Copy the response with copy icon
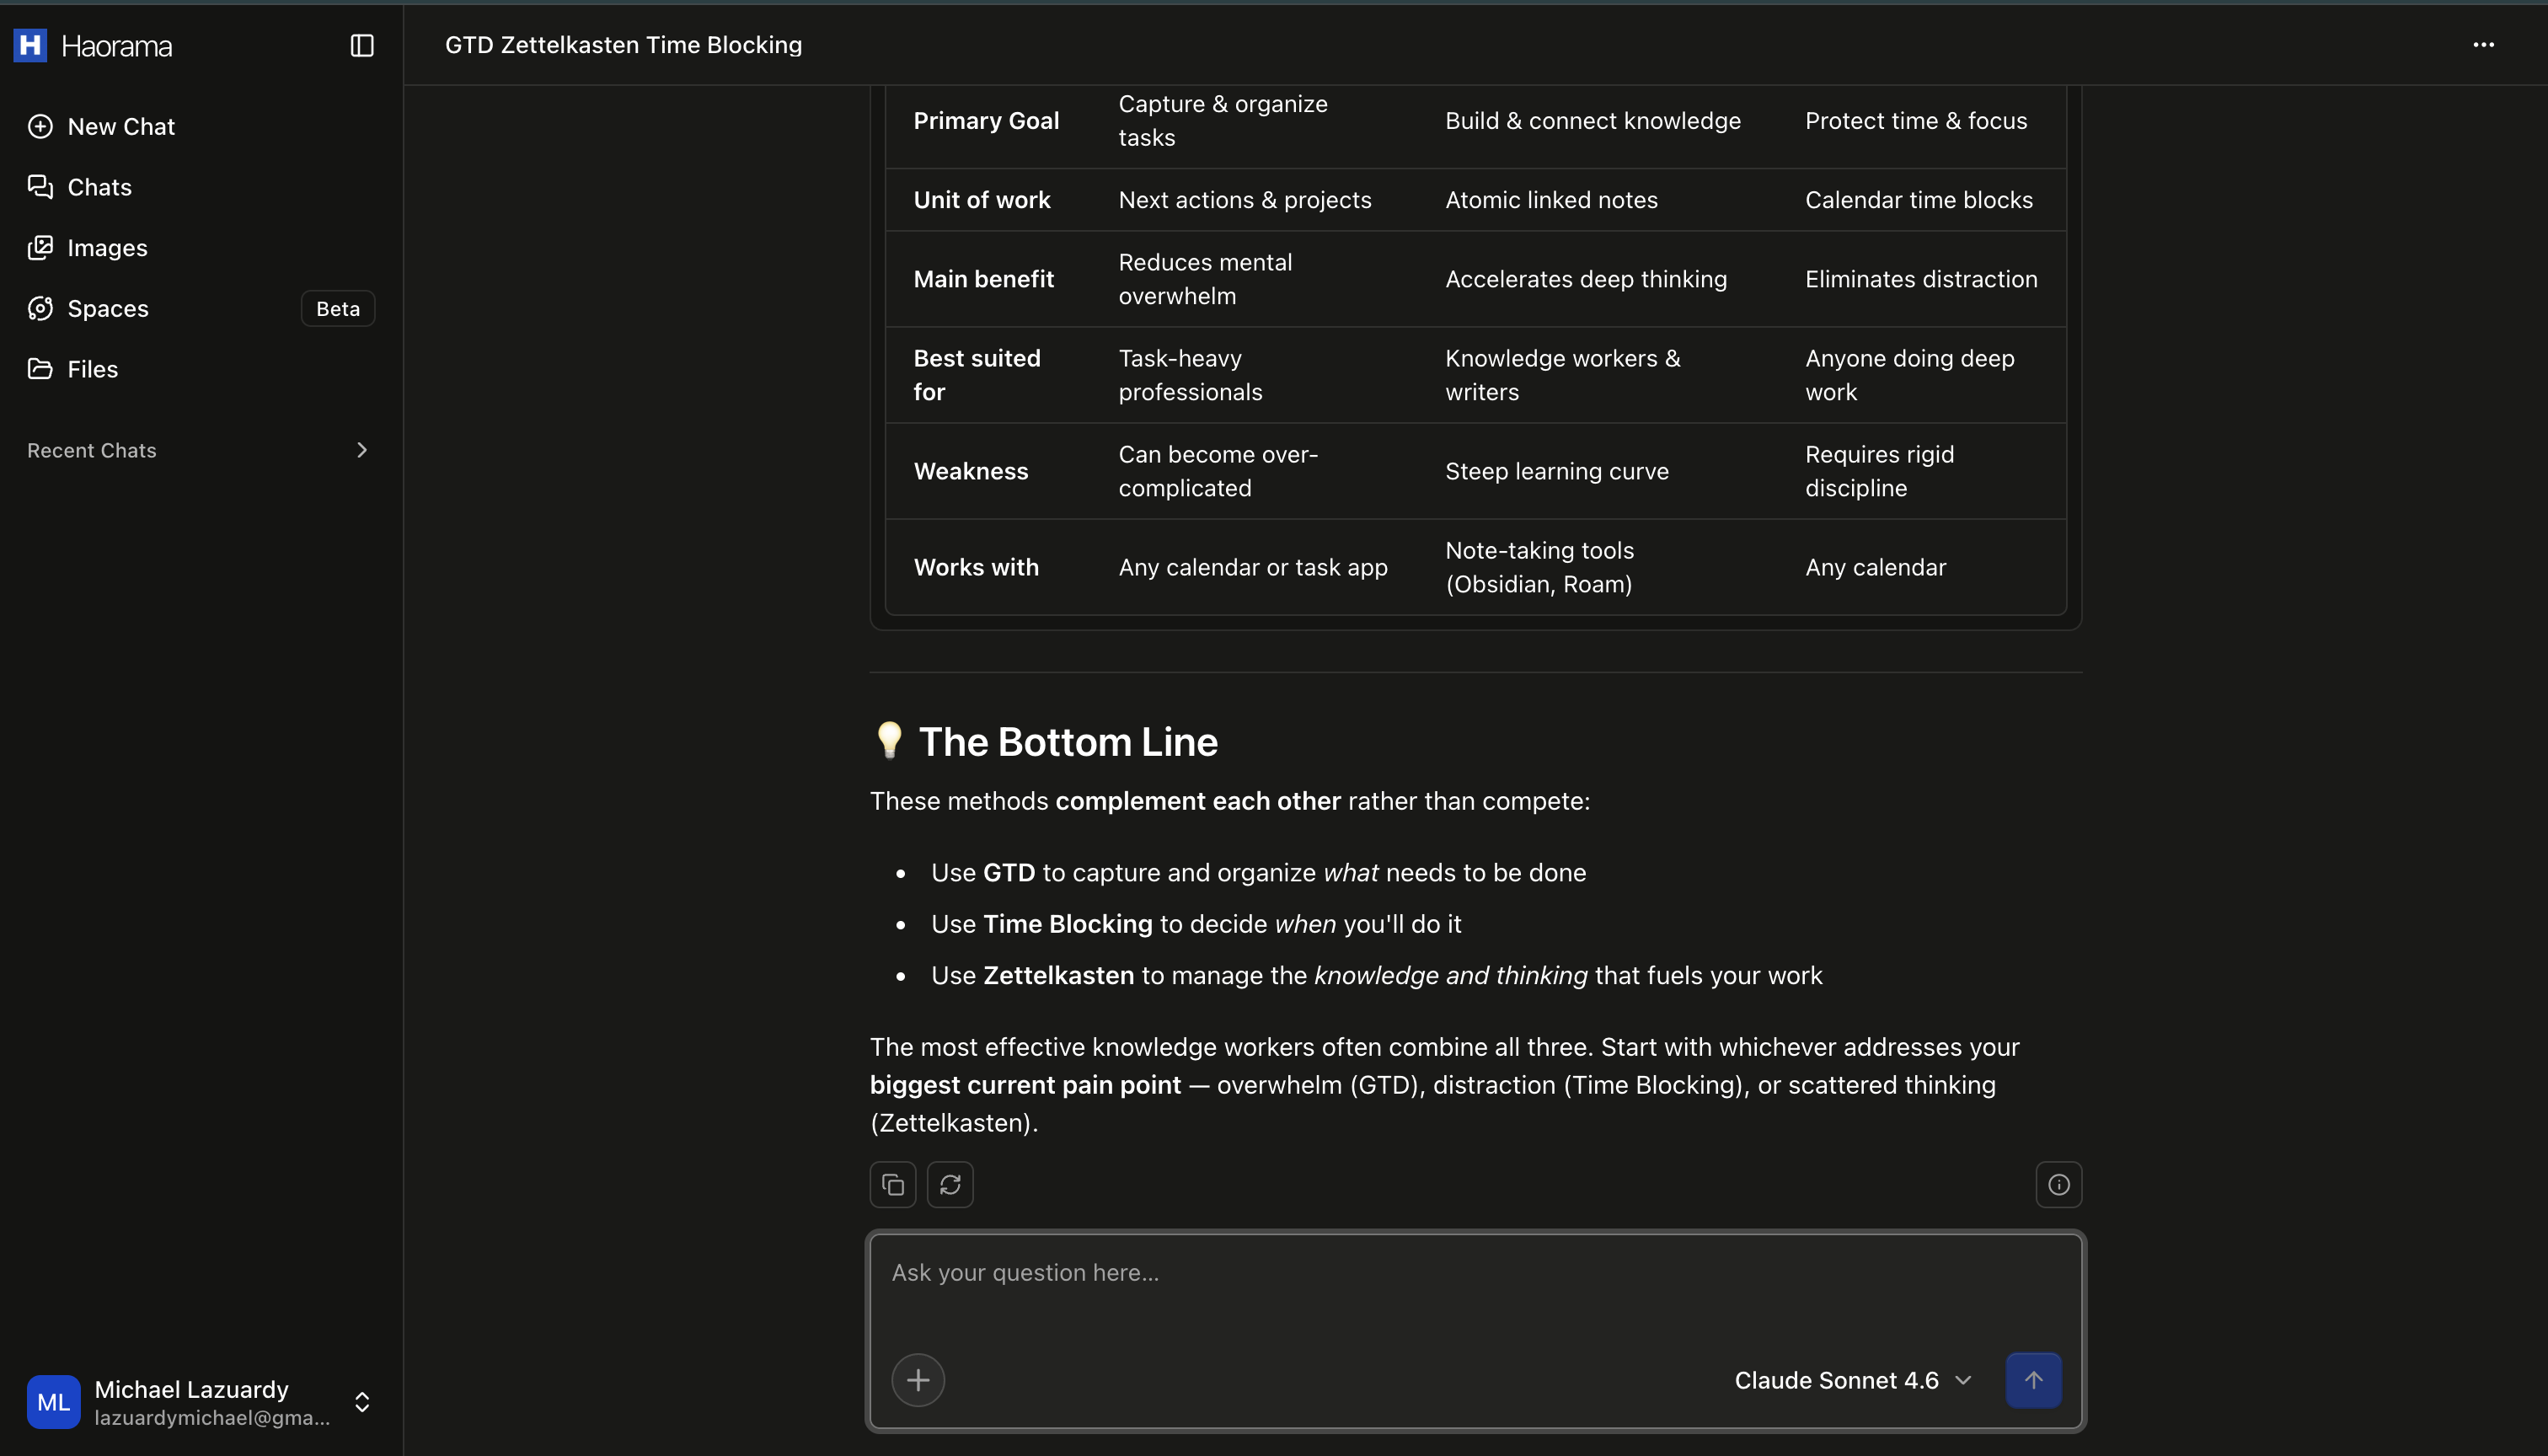This screenshot has width=2548, height=1456. coord(892,1185)
